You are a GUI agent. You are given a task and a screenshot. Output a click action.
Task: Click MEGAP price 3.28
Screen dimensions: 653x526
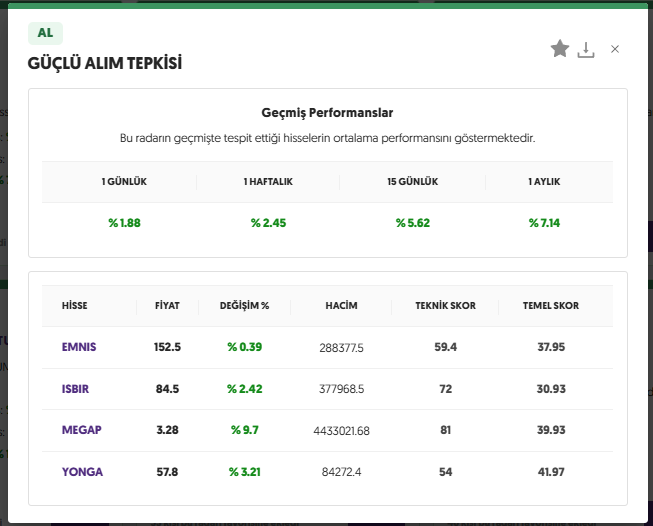pyautogui.click(x=167, y=430)
